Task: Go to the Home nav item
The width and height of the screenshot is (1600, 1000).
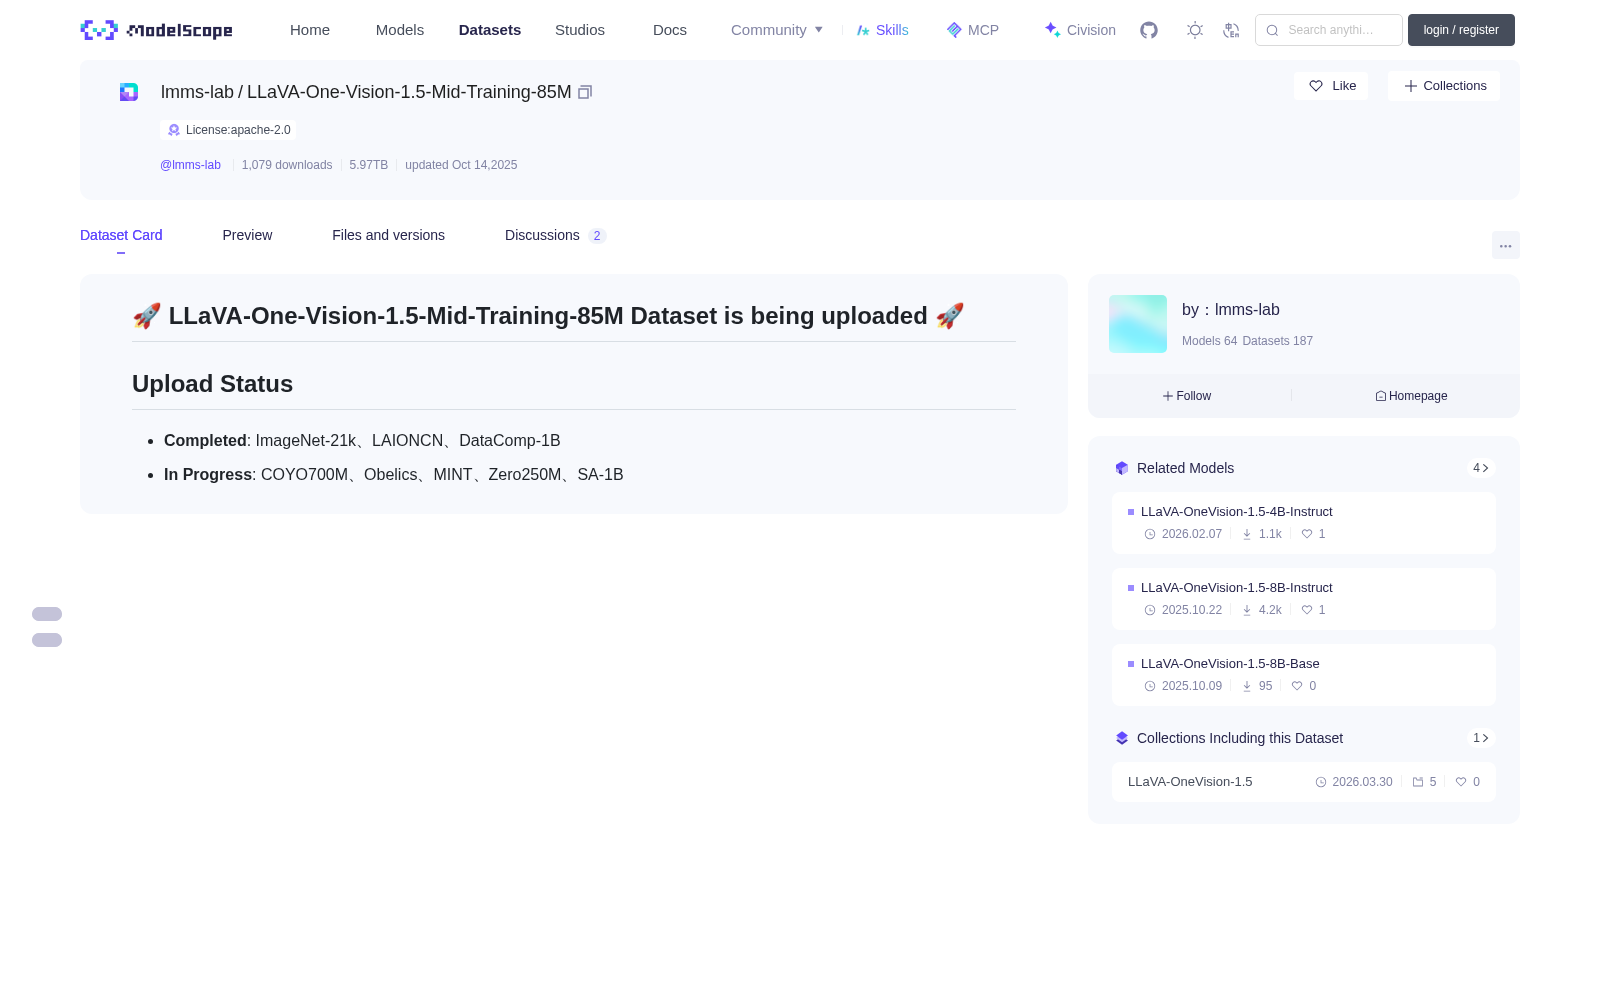Action: click(x=310, y=30)
